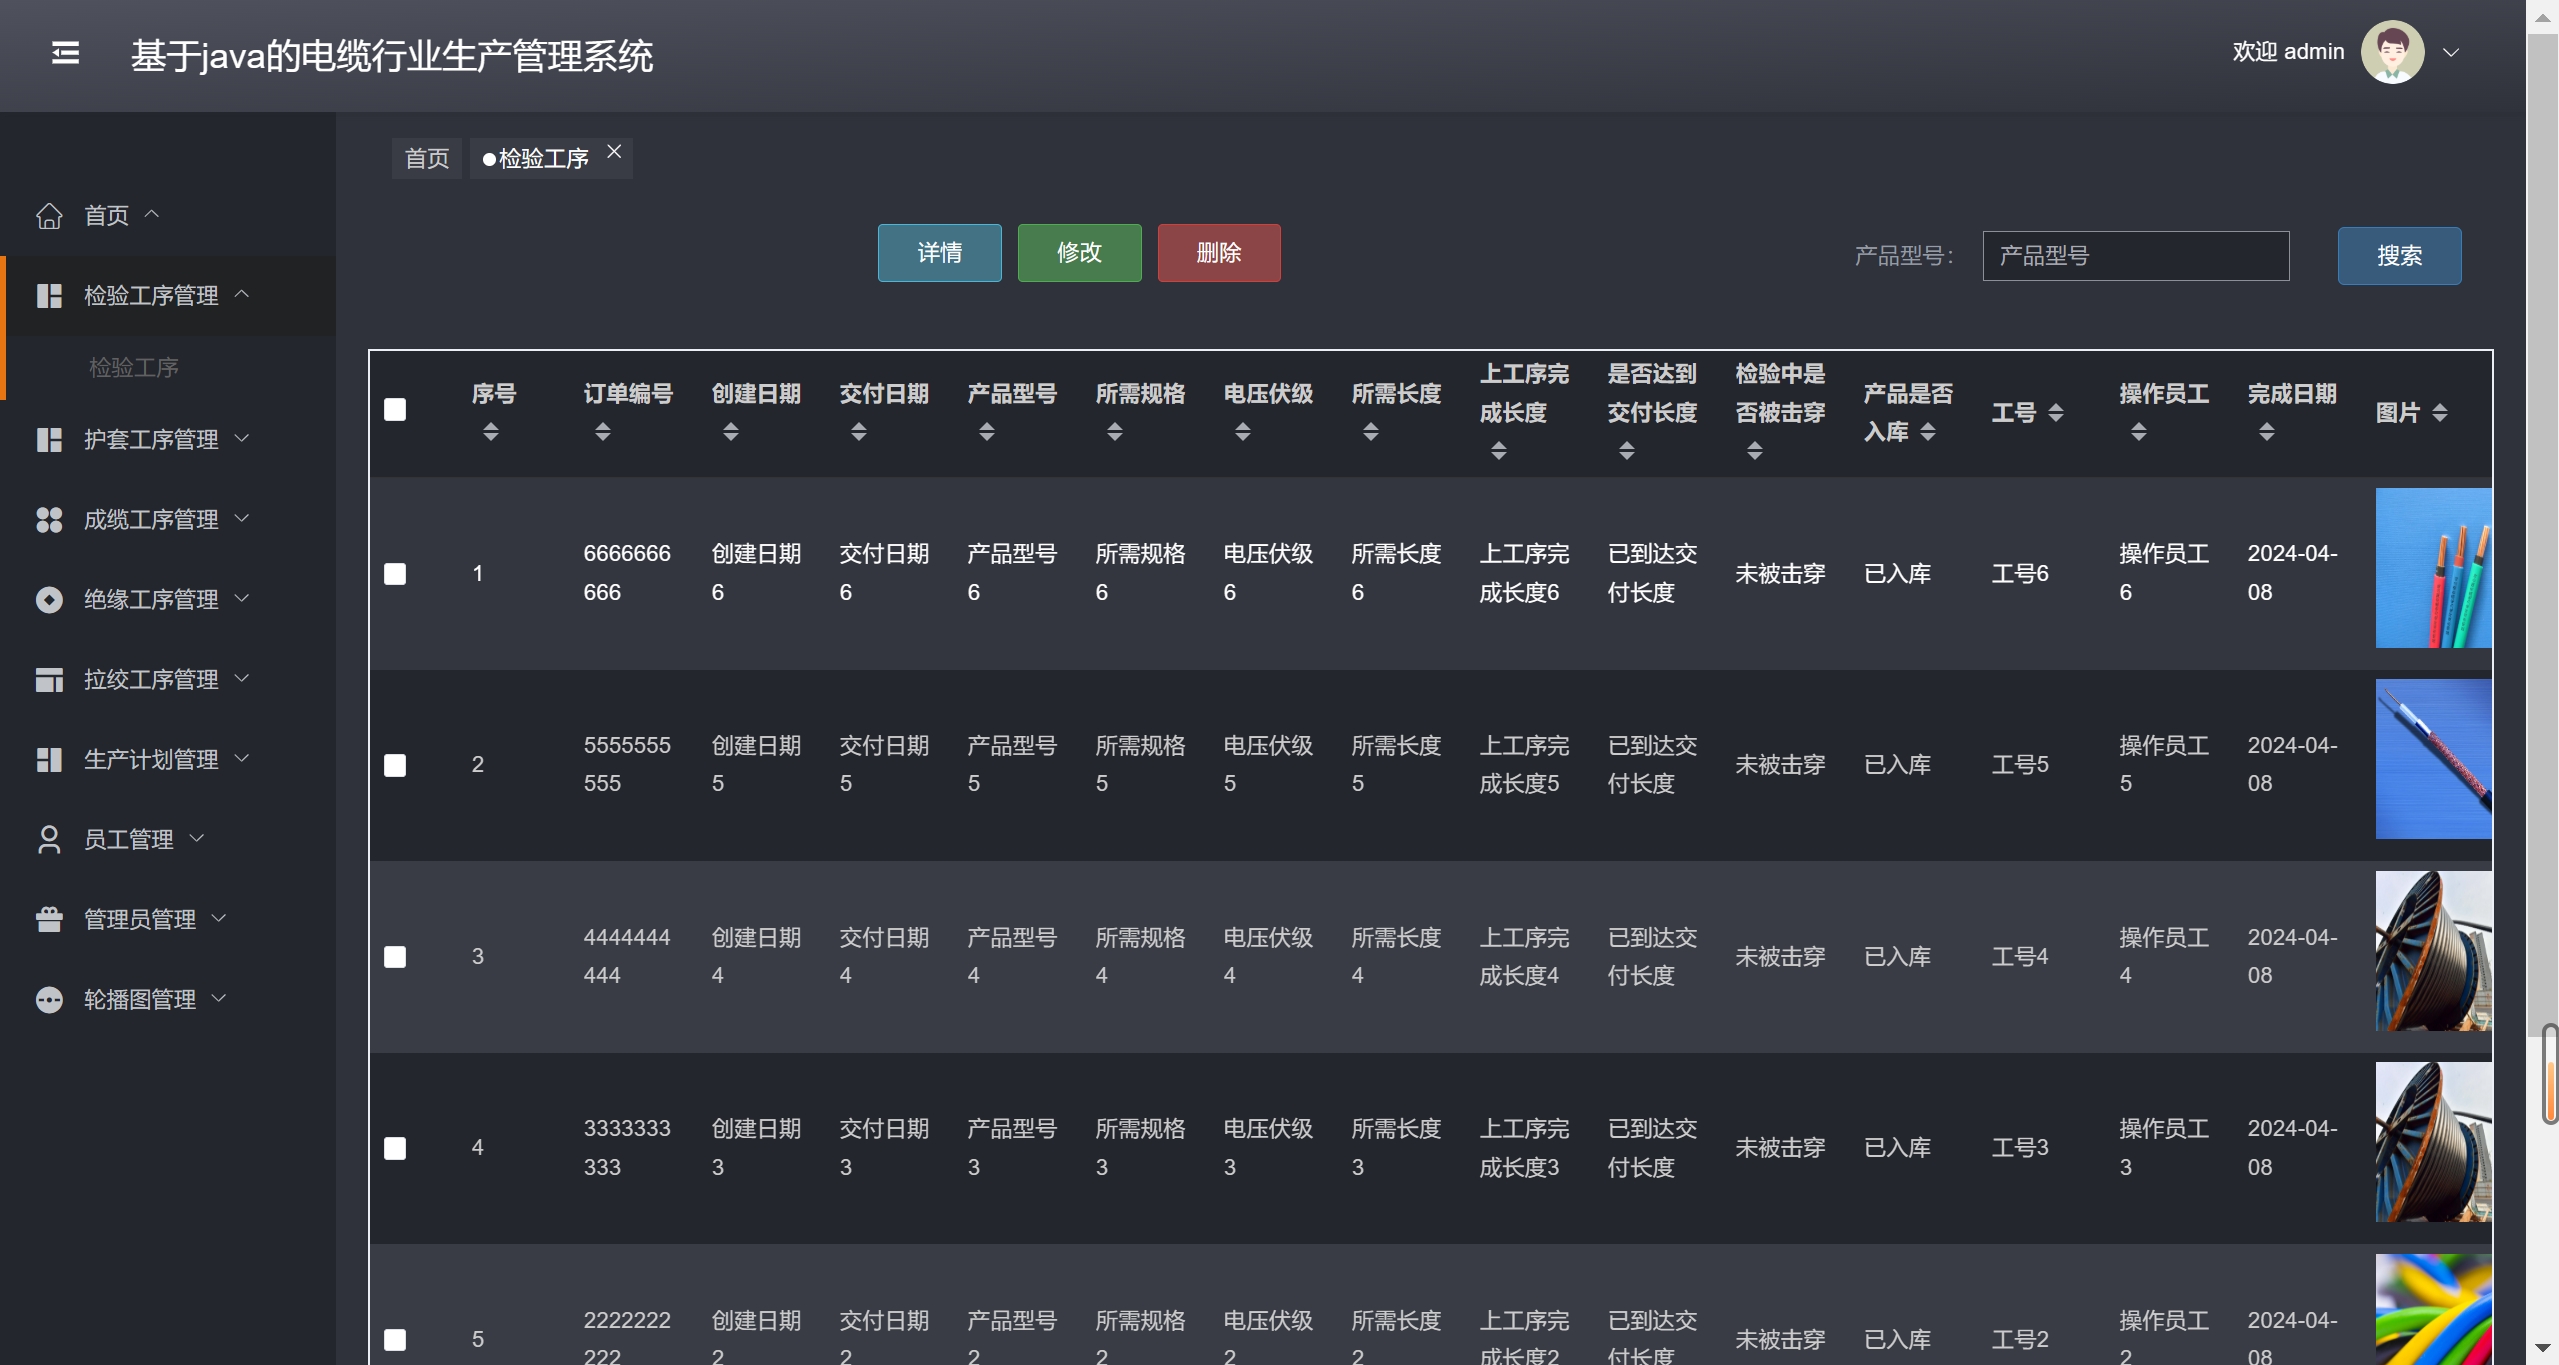
Task: Click the admin avatar picture
Action: (2392, 52)
